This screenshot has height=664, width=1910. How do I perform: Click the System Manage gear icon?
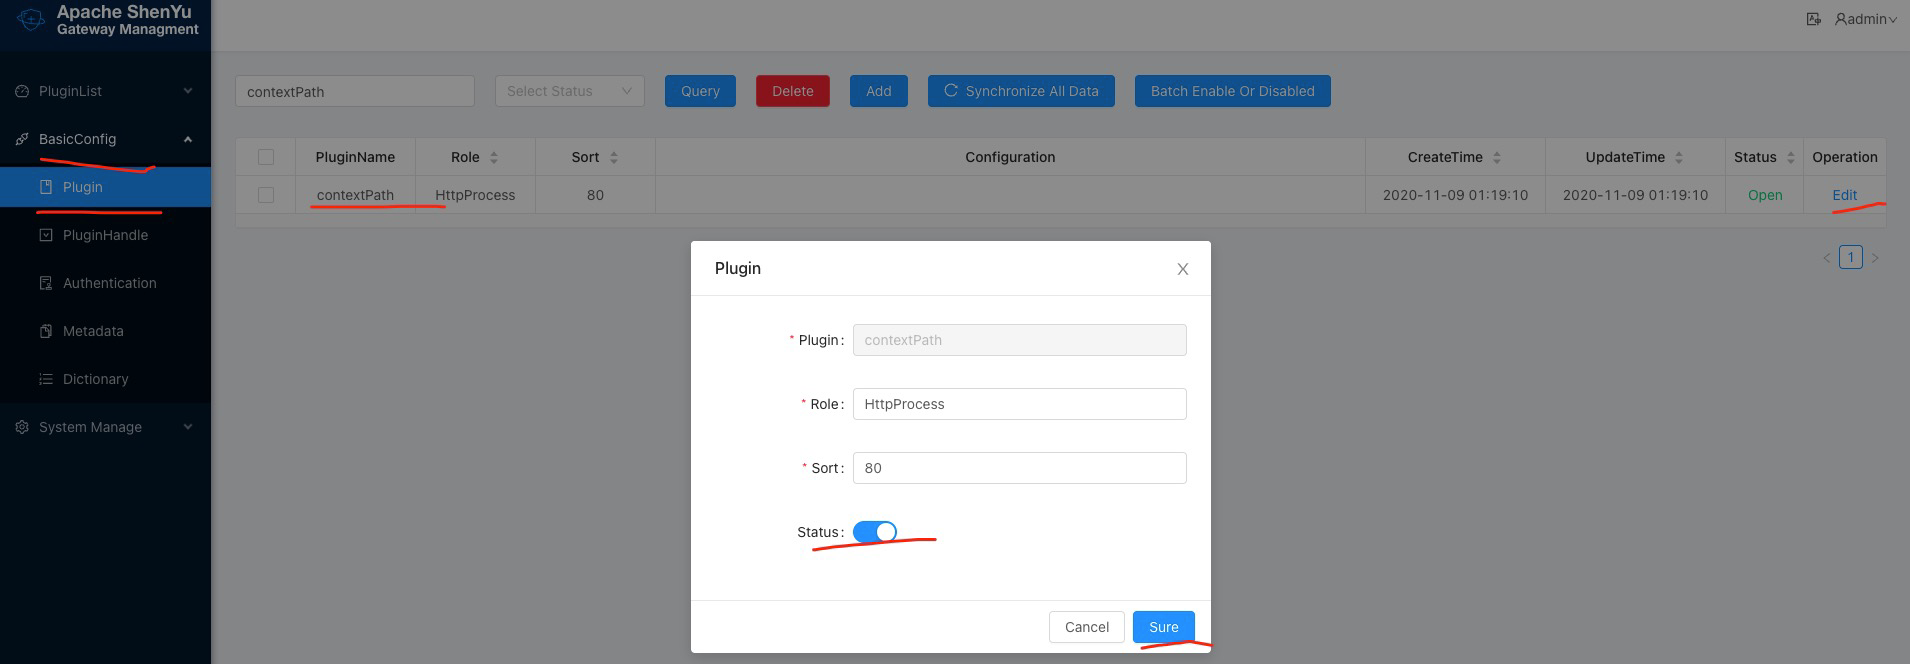click(22, 427)
